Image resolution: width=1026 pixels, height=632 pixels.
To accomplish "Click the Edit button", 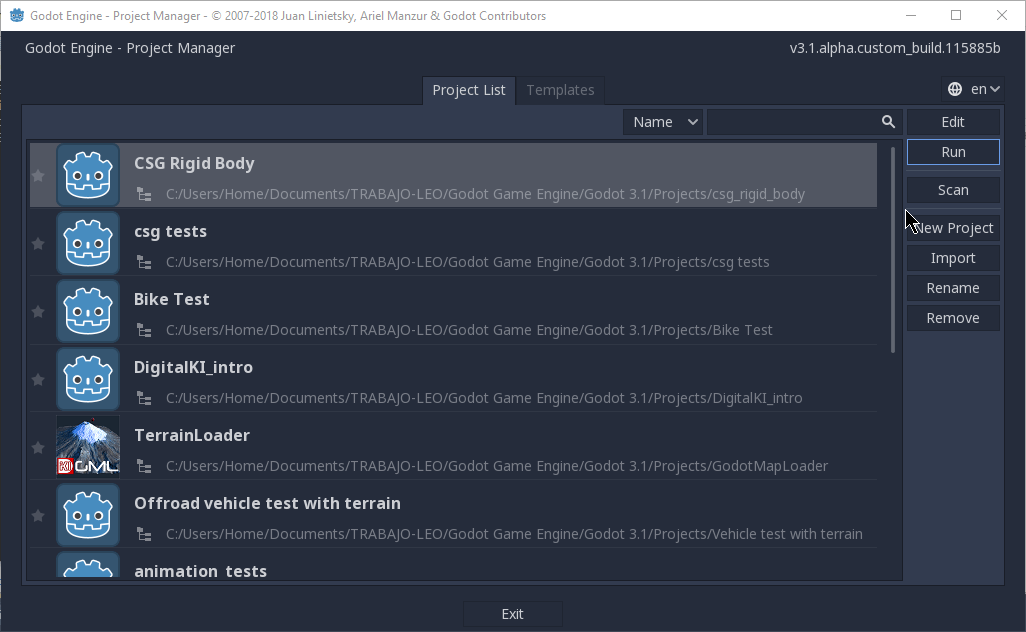I will 953,122.
